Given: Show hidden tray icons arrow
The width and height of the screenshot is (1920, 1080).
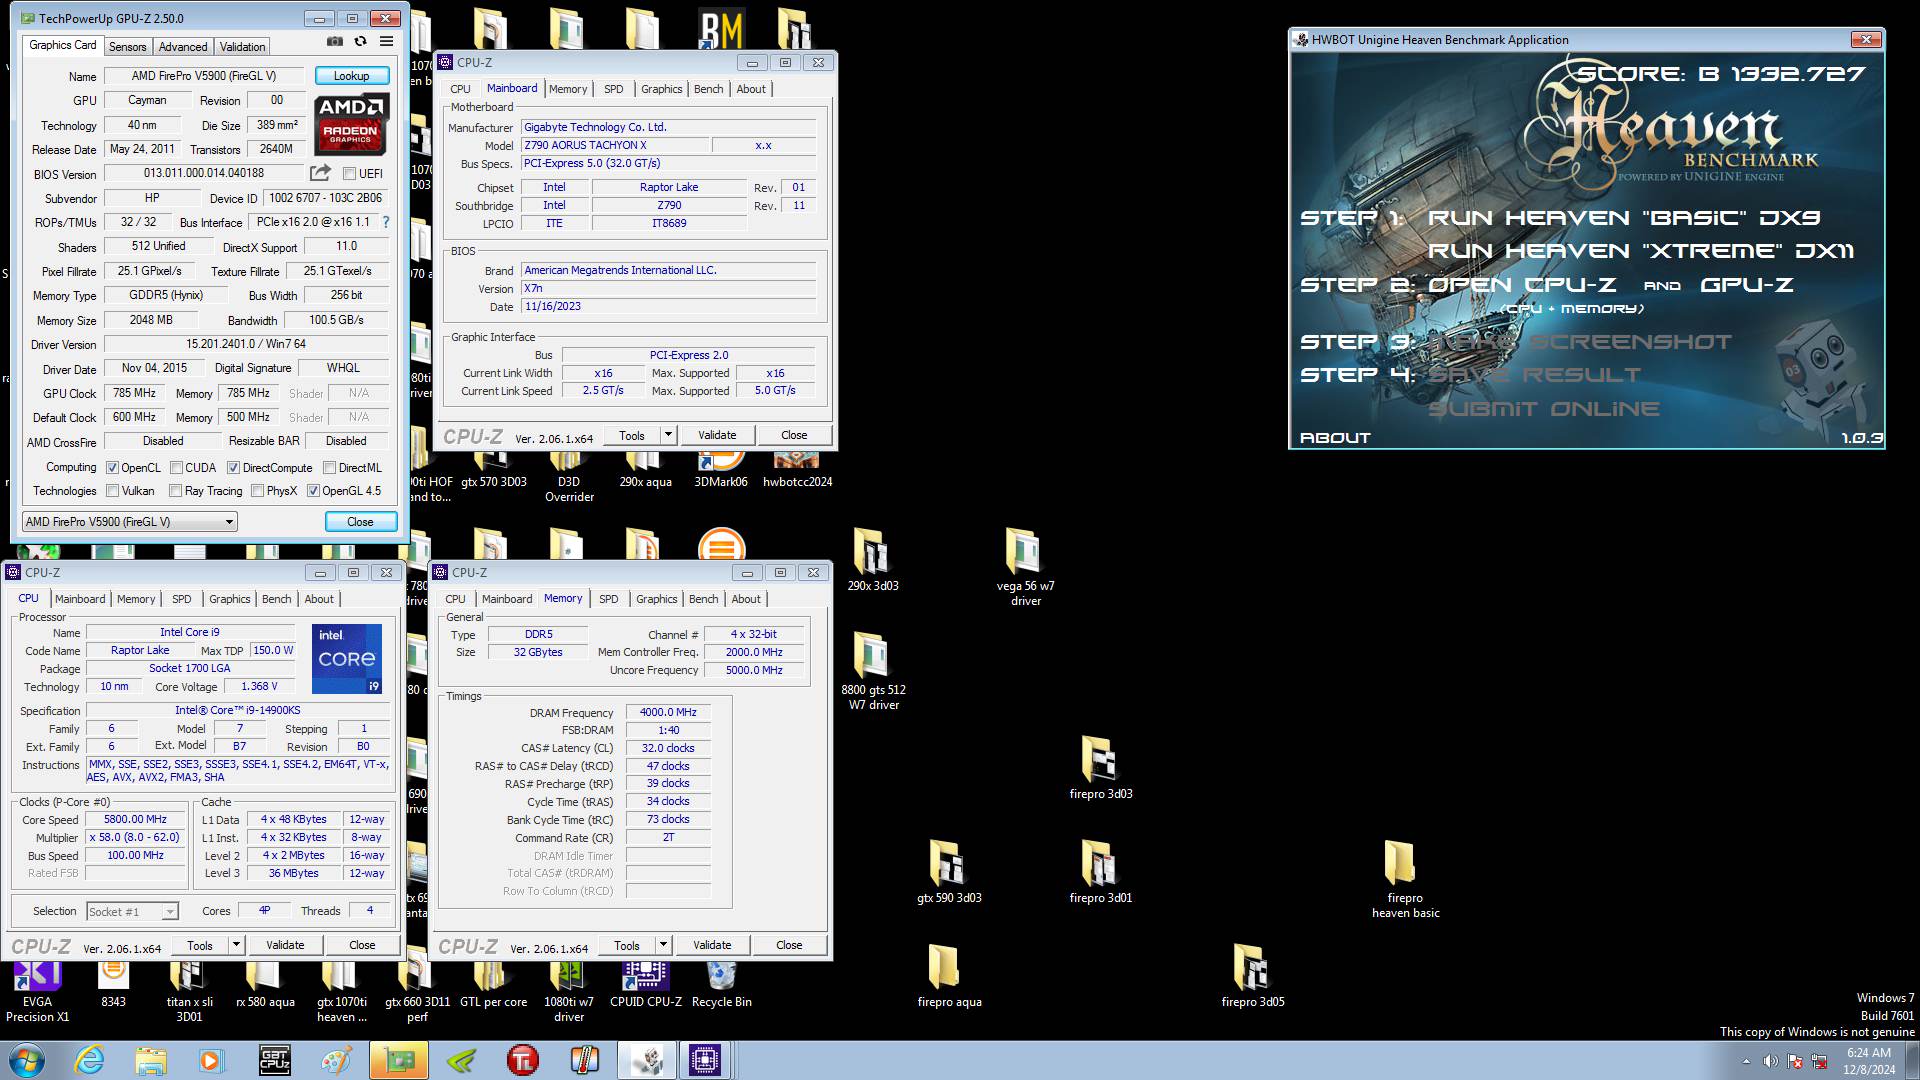Looking at the screenshot, I should 1746,1061.
